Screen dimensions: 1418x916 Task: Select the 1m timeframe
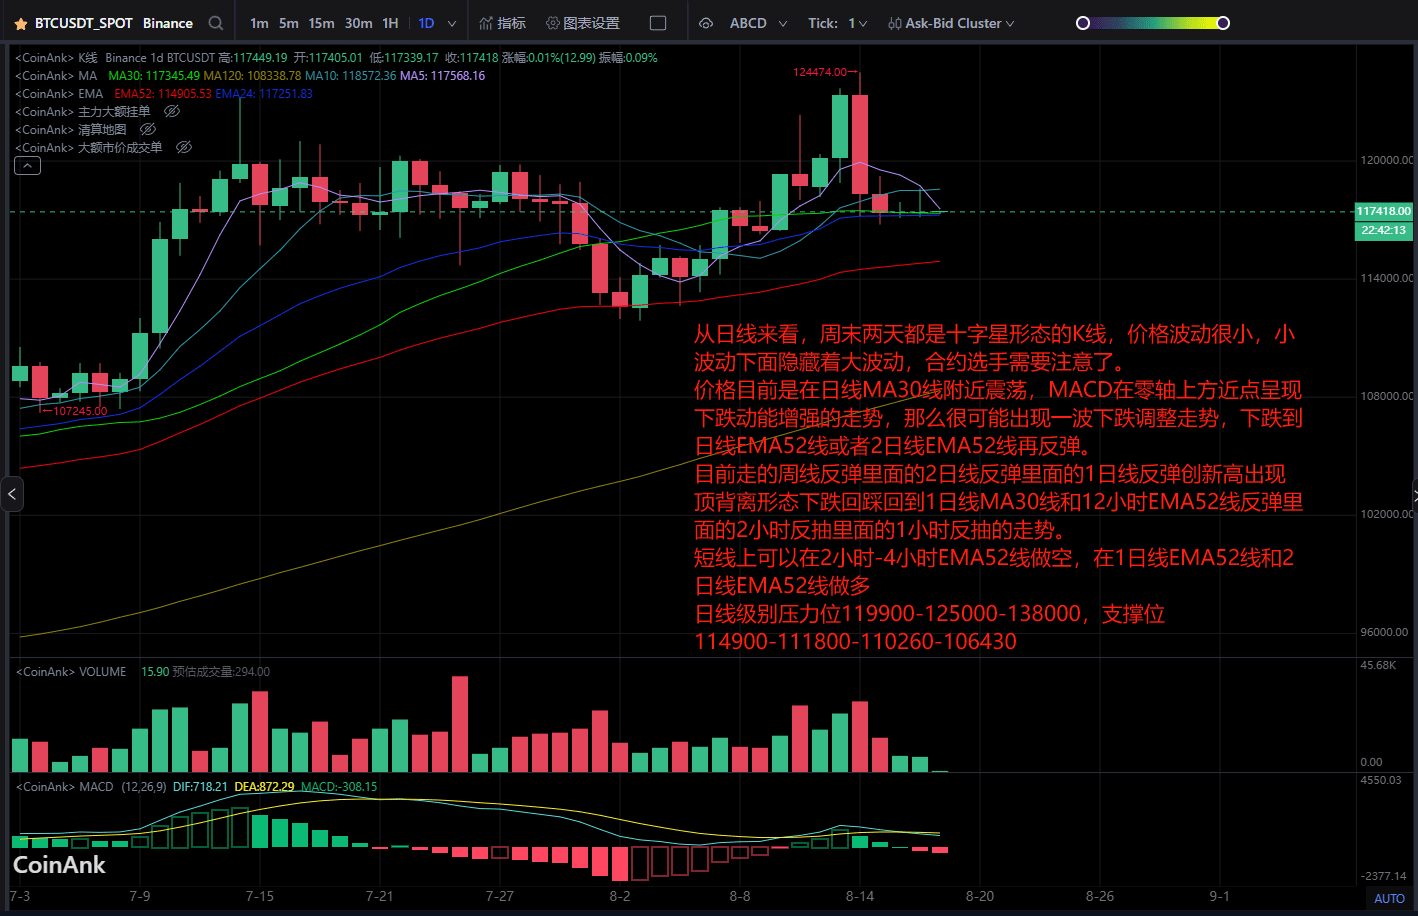(x=259, y=23)
